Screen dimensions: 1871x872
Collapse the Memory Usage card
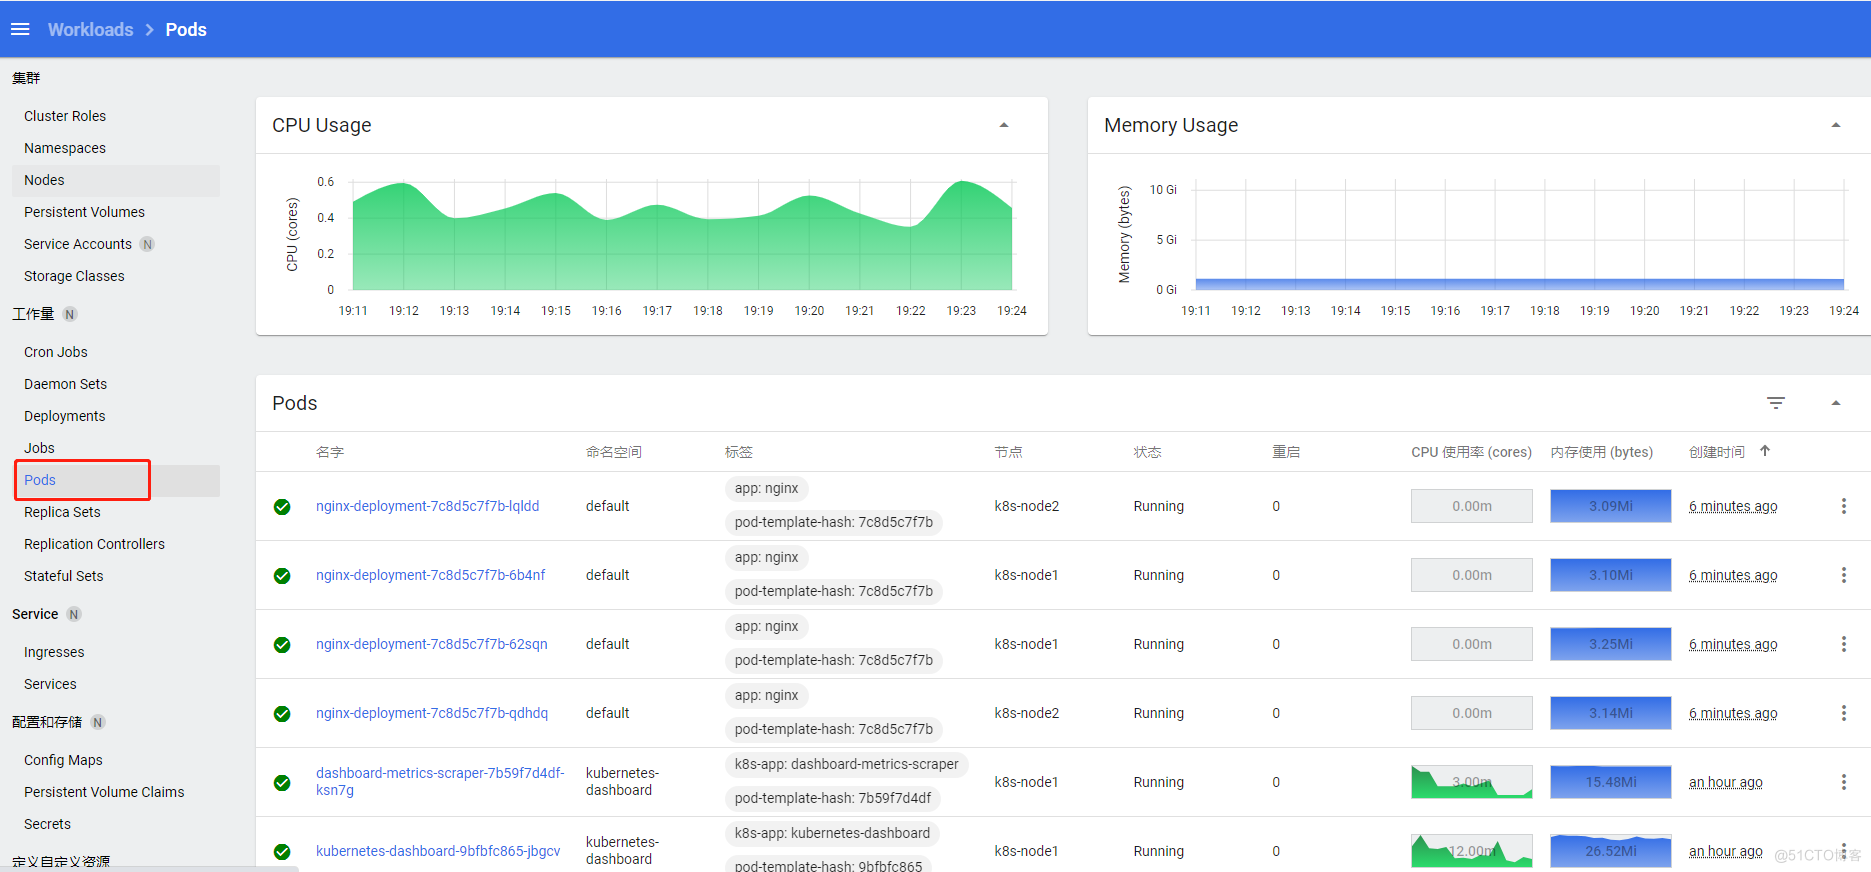coord(1836,125)
